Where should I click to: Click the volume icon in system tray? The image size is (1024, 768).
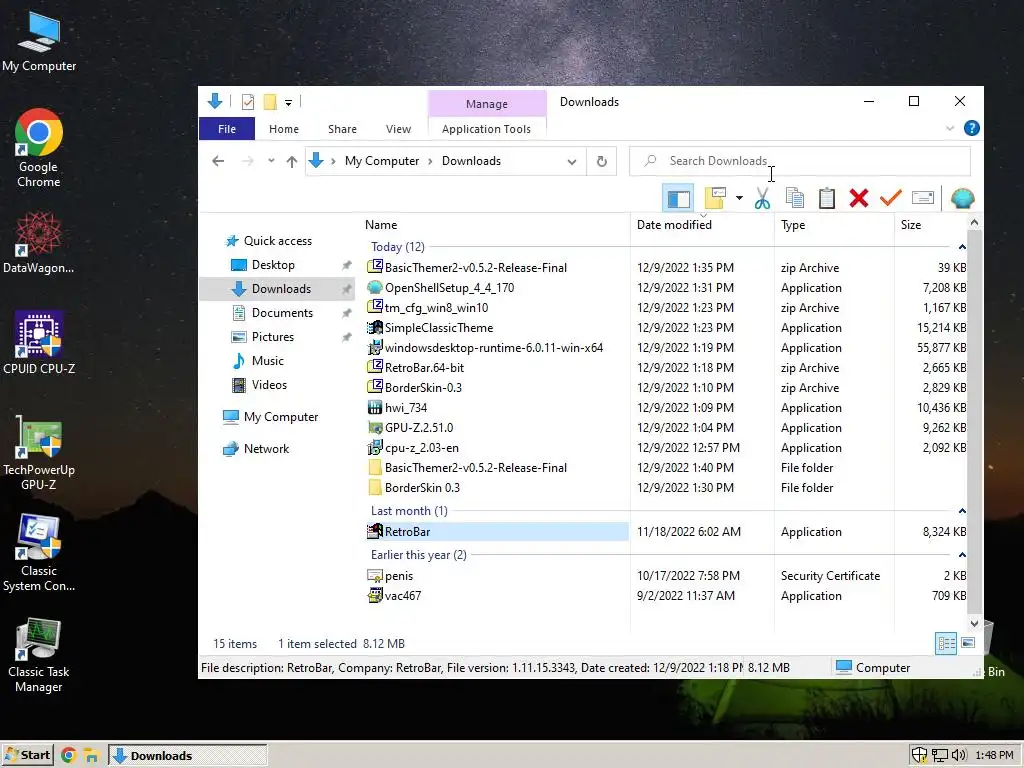pyautogui.click(x=959, y=756)
